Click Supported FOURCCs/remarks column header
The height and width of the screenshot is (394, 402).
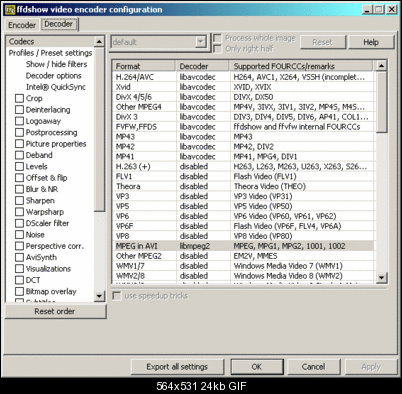point(301,66)
